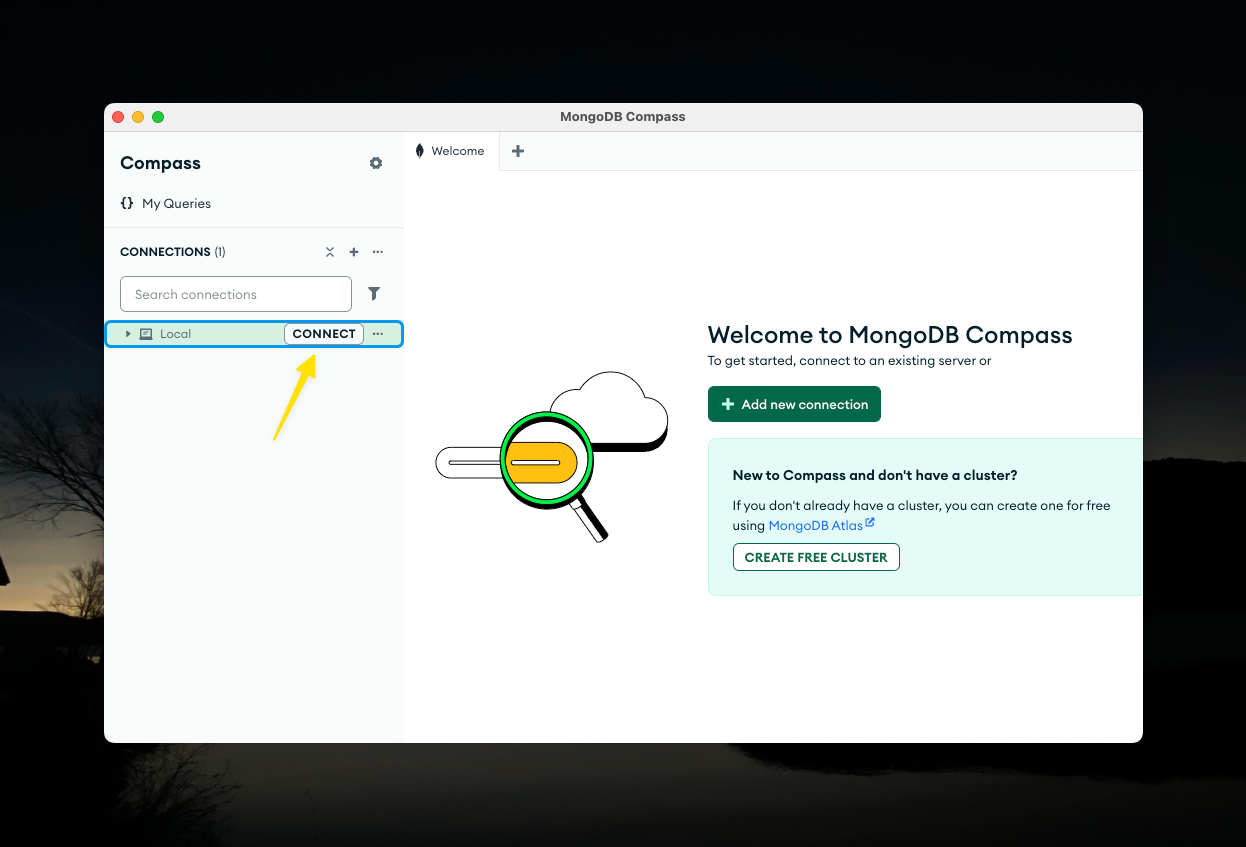Image resolution: width=1246 pixels, height=847 pixels.
Task: Focus the Search connections field
Action: [236, 294]
